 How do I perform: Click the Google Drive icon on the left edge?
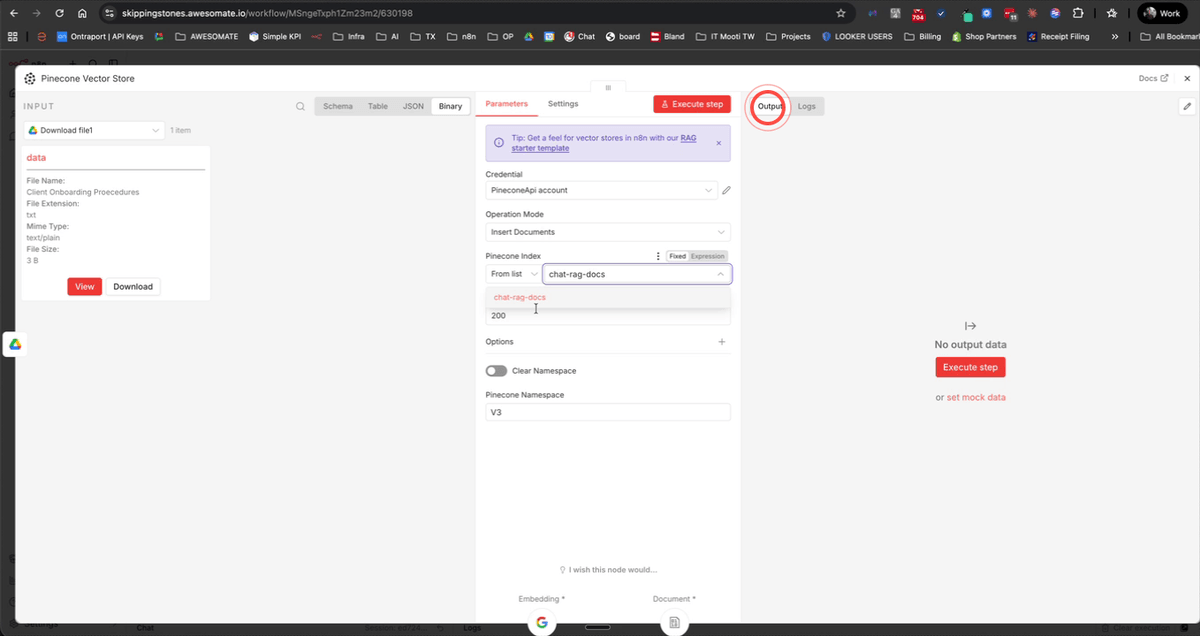[14, 344]
